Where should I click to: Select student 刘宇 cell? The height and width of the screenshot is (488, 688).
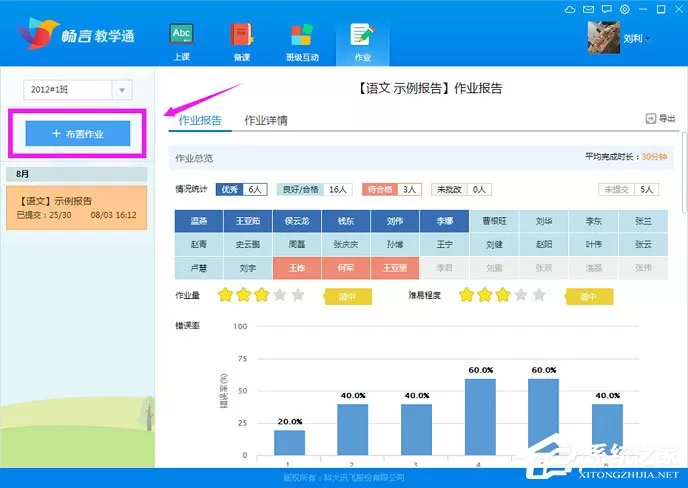tap(248, 268)
